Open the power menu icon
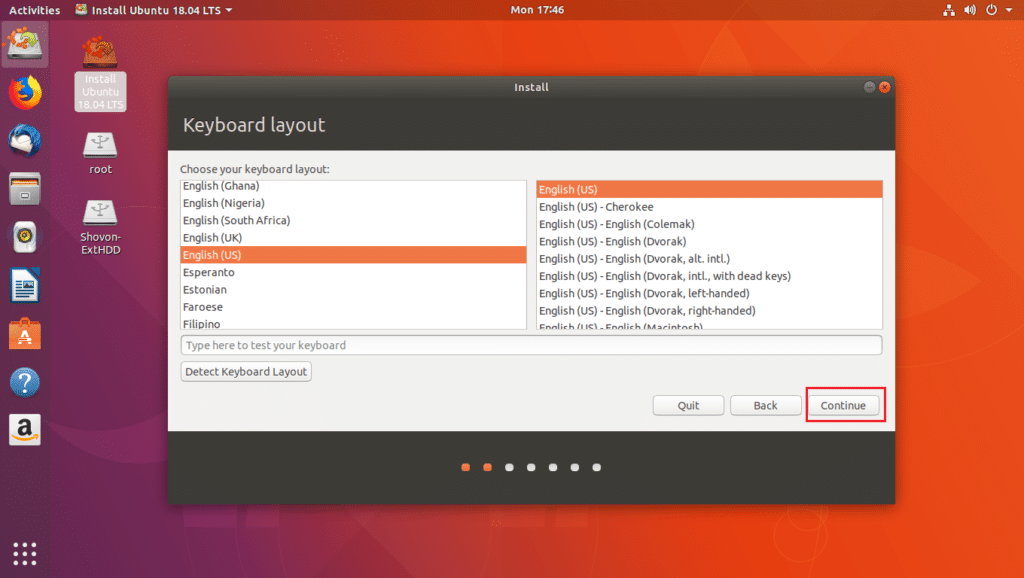 (x=991, y=10)
